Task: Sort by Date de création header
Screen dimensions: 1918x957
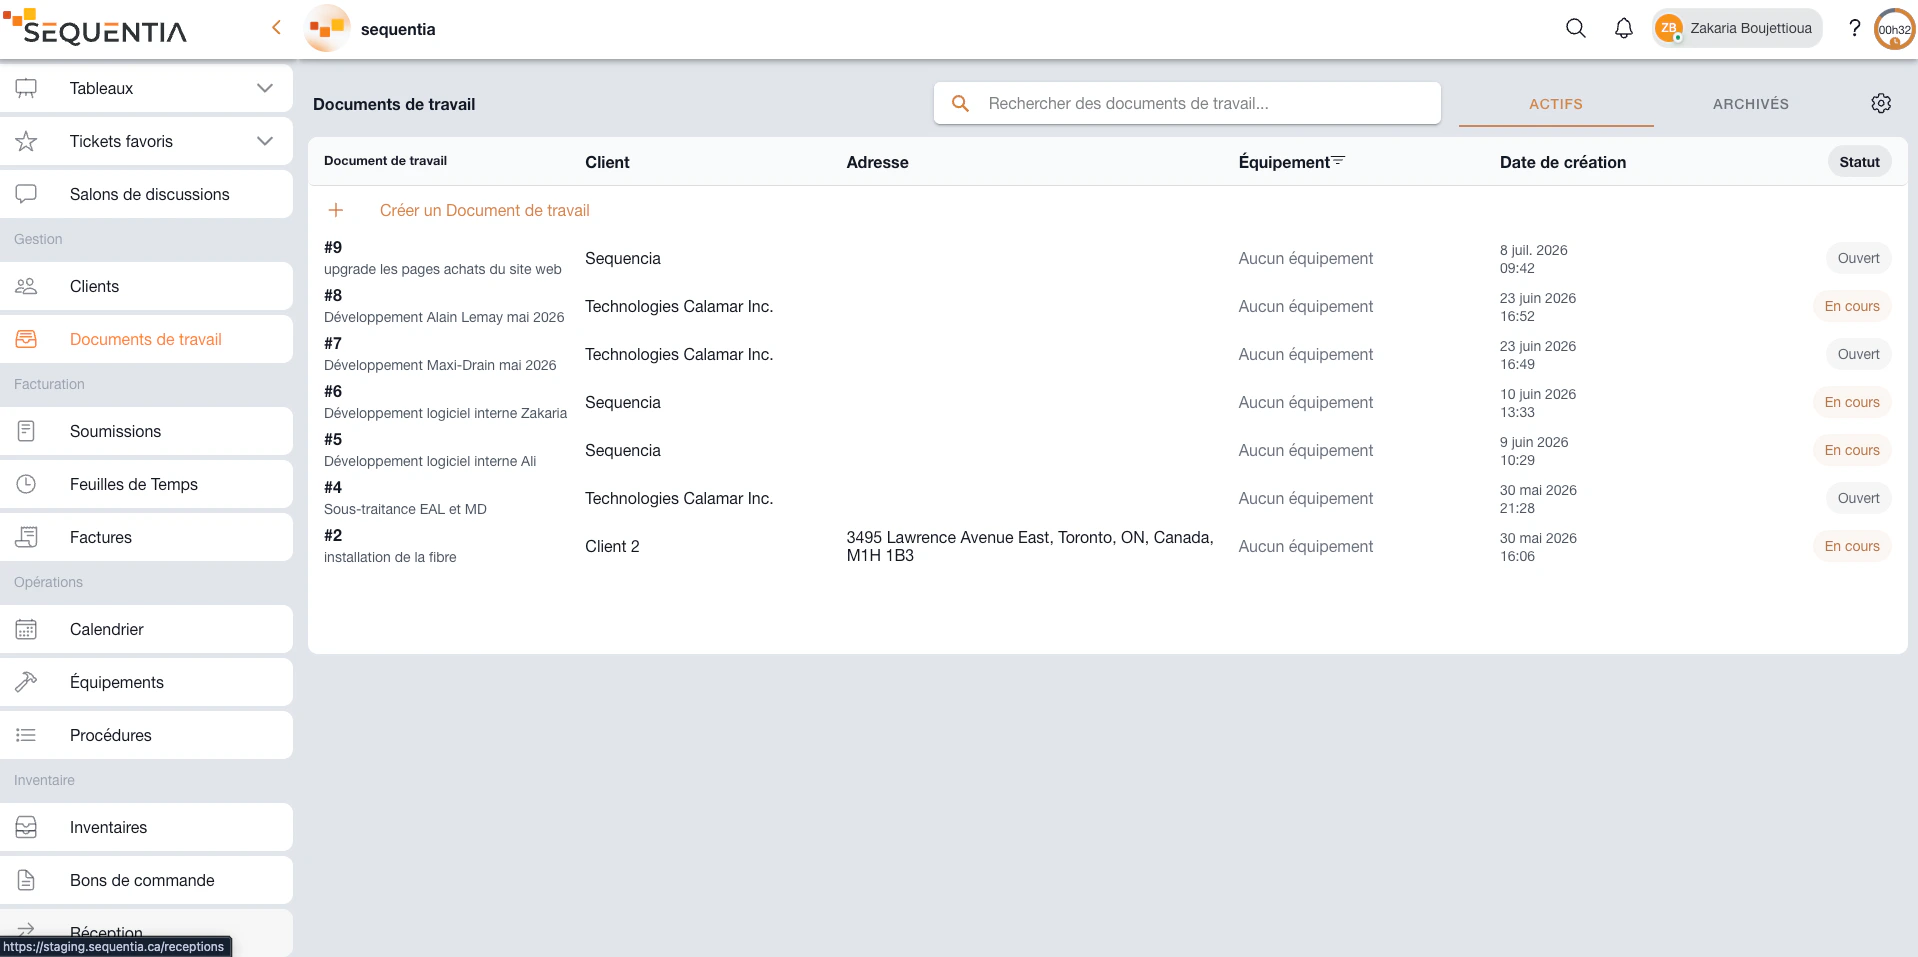Action: coord(1563,162)
